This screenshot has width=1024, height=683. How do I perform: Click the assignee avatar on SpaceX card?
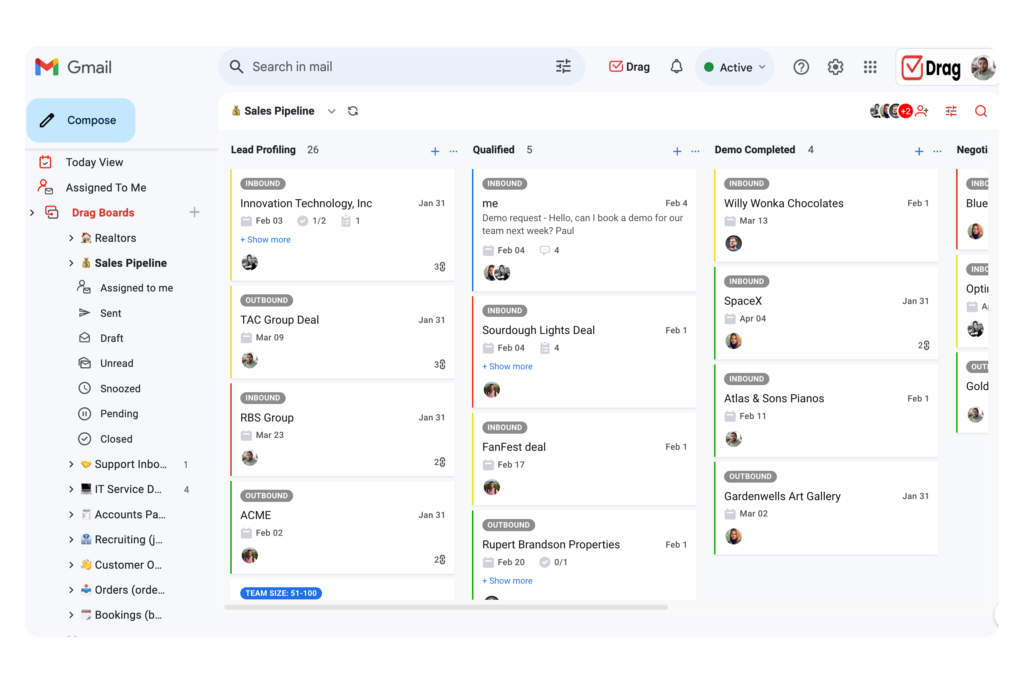(733, 341)
